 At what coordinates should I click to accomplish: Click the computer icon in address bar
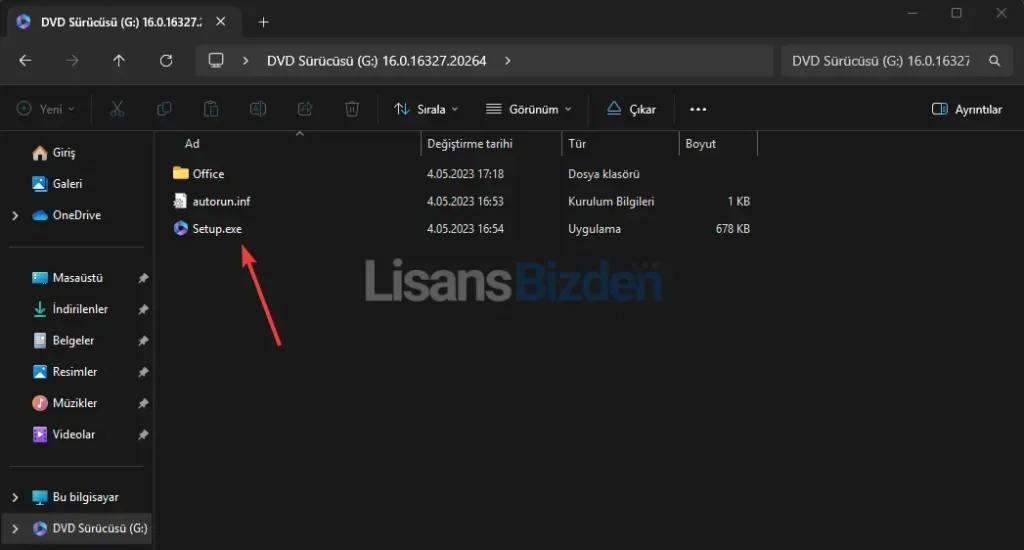(x=216, y=61)
